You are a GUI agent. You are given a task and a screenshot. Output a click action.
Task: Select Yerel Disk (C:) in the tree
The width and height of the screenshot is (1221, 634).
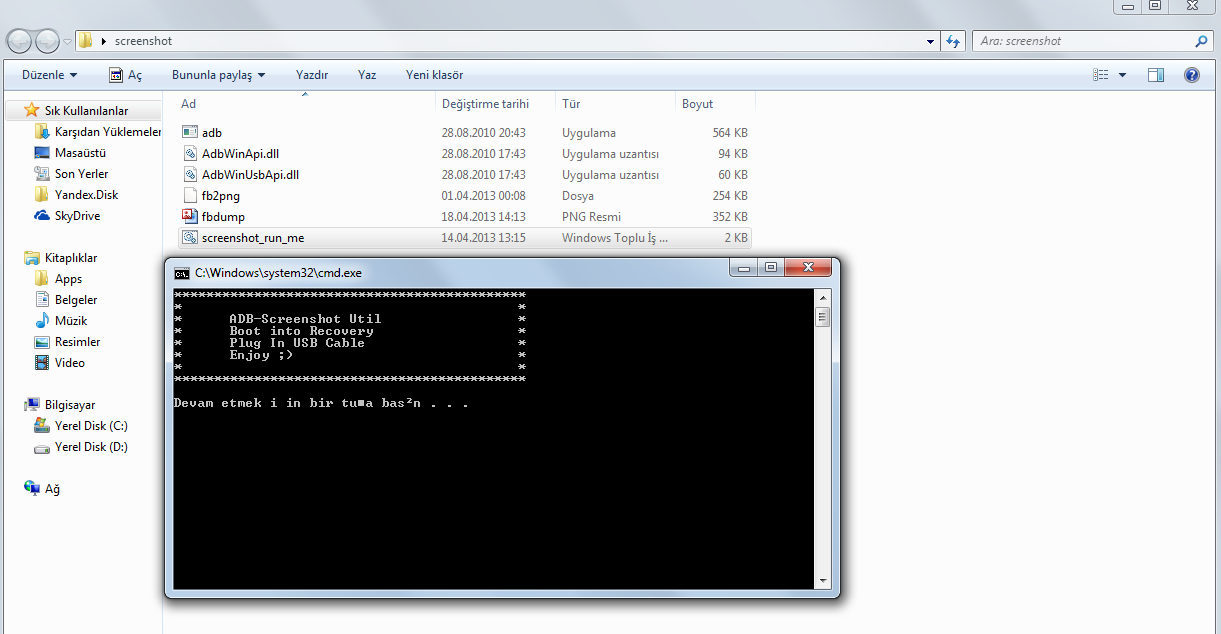(91, 426)
